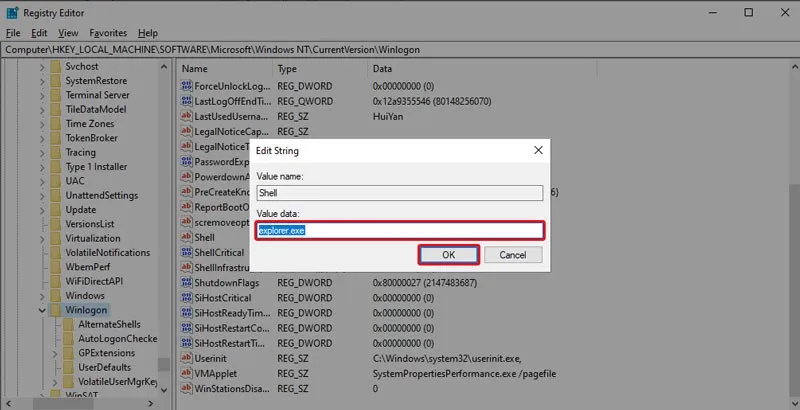Click the Winlogon folder icon
The width and height of the screenshot is (800, 410).
tap(56, 310)
